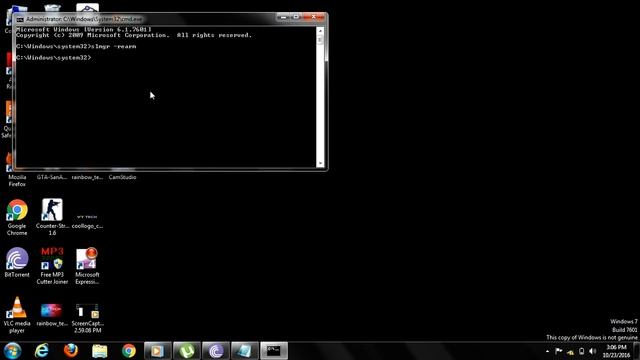Click the Show desktop strip at taskbar end
Image resolution: width=640 pixels, height=360 pixels.
[637, 351]
